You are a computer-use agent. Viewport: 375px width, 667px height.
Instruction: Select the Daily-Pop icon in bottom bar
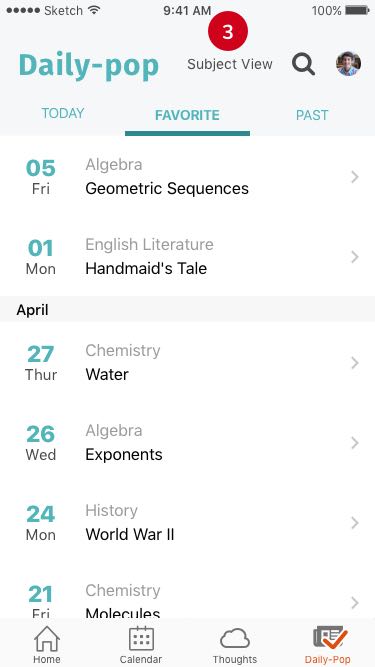330,638
